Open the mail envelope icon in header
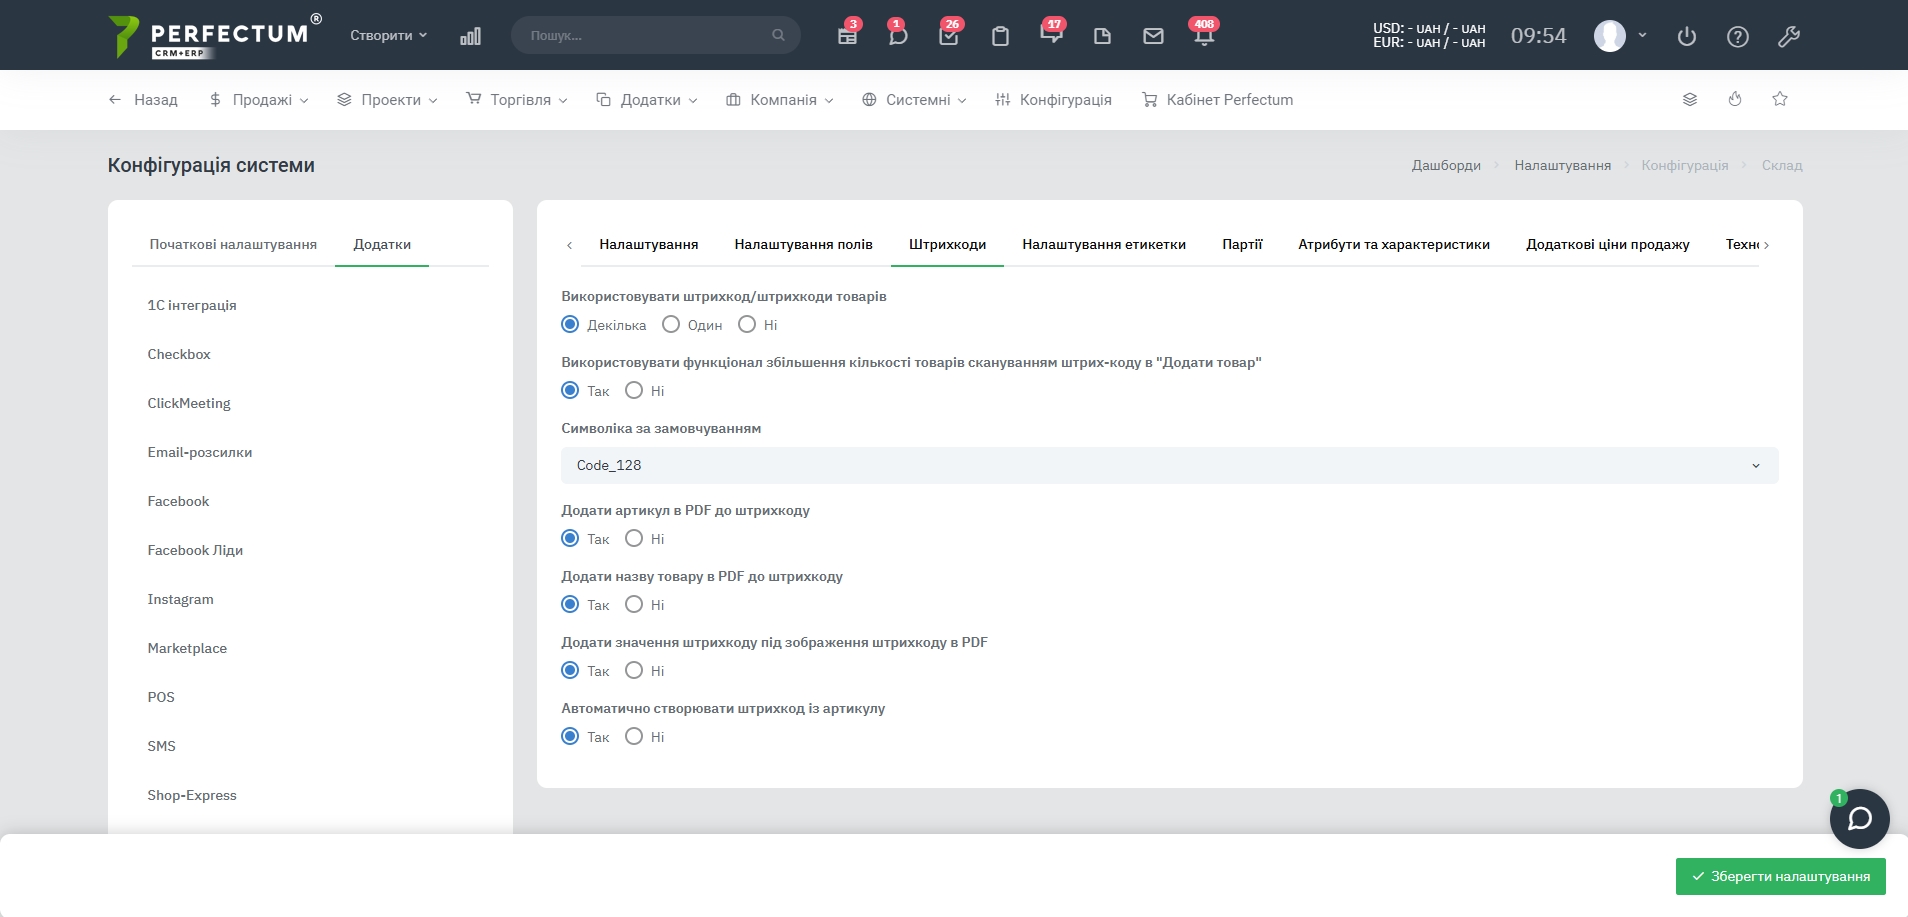1908x917 pixels. point(1153,36)
